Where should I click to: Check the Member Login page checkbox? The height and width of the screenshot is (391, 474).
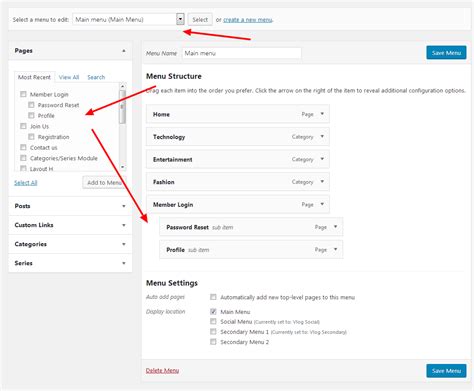[23, 94]
